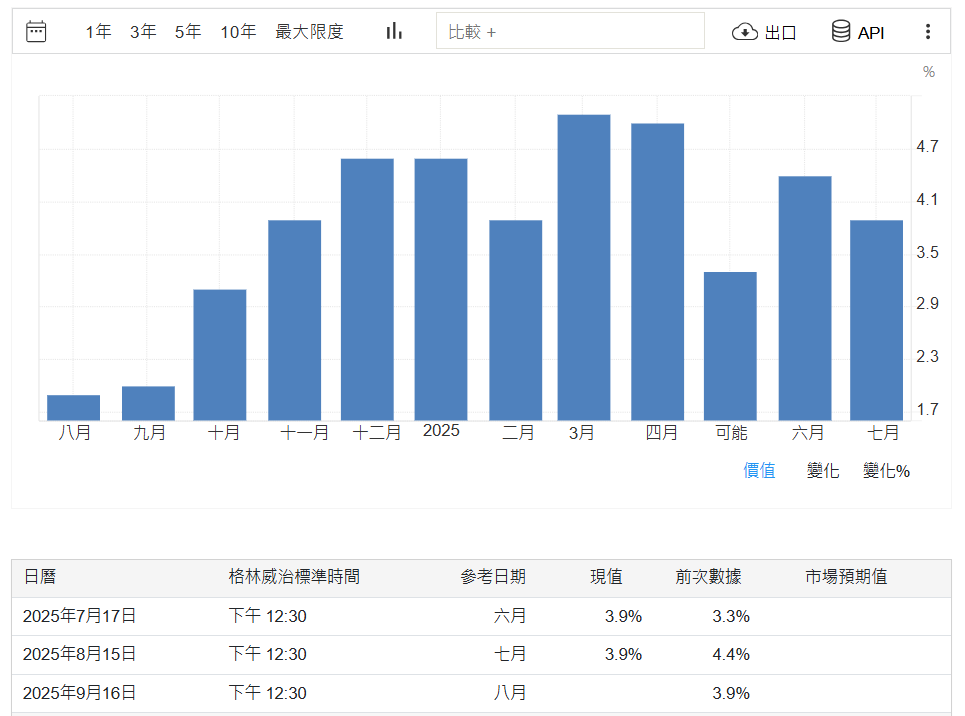
Task: Click the 2025年7月17日 date cell
Action: 79,616
